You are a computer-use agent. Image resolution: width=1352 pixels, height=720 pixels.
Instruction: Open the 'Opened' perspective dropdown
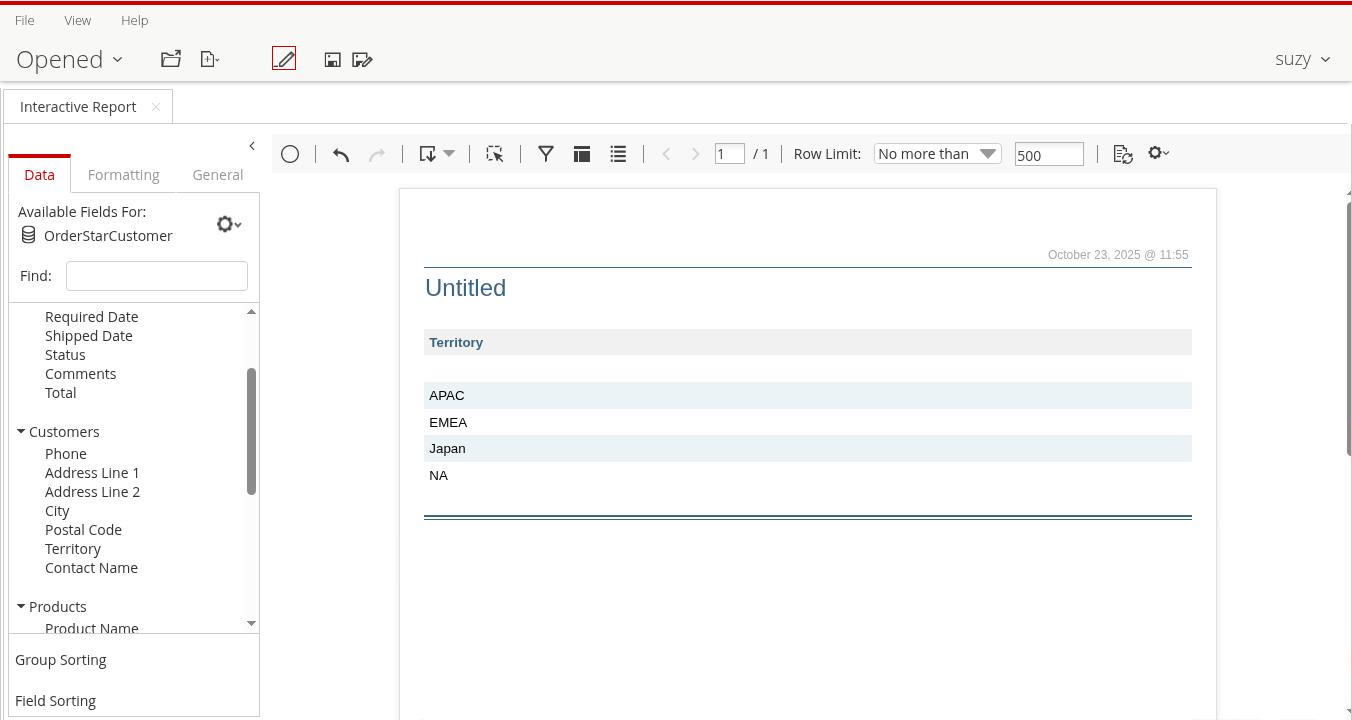coord(69,59)
